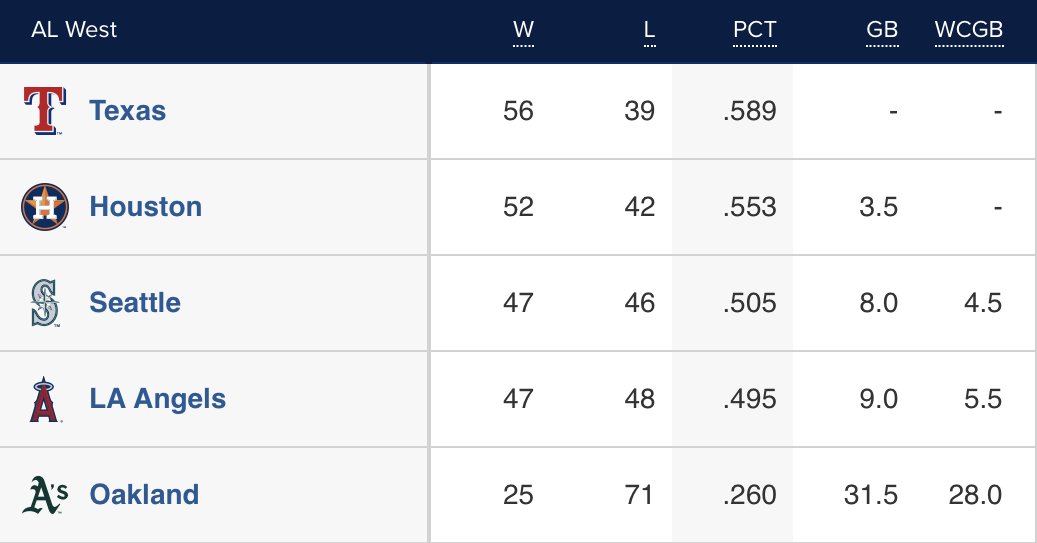
Task: Click the PCT column header
Action: 755,30
